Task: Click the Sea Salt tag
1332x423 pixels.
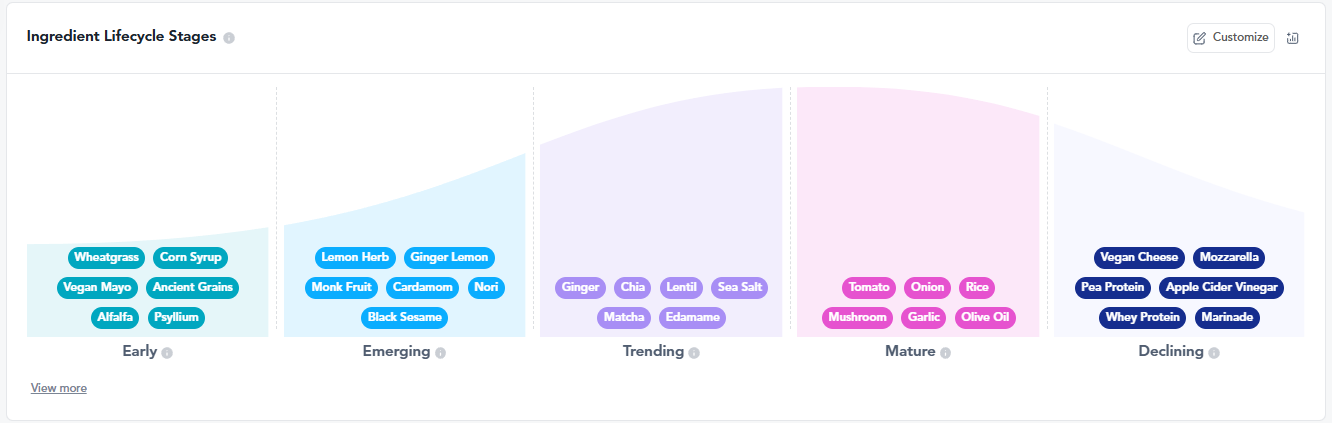Action: click(x=739, y=288)
